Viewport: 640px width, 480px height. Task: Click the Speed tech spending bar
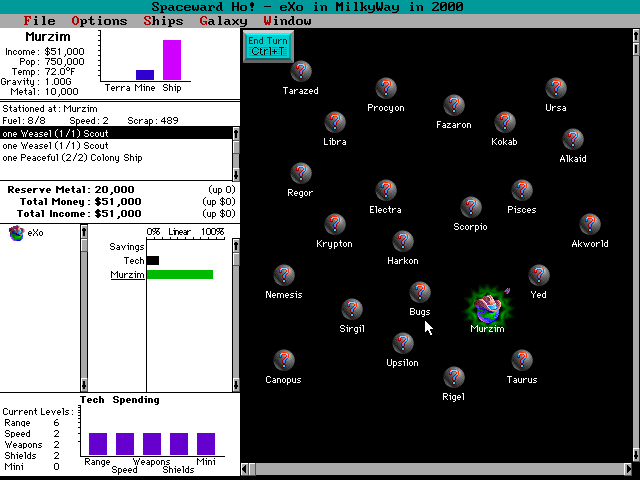(x=125, y=444)
